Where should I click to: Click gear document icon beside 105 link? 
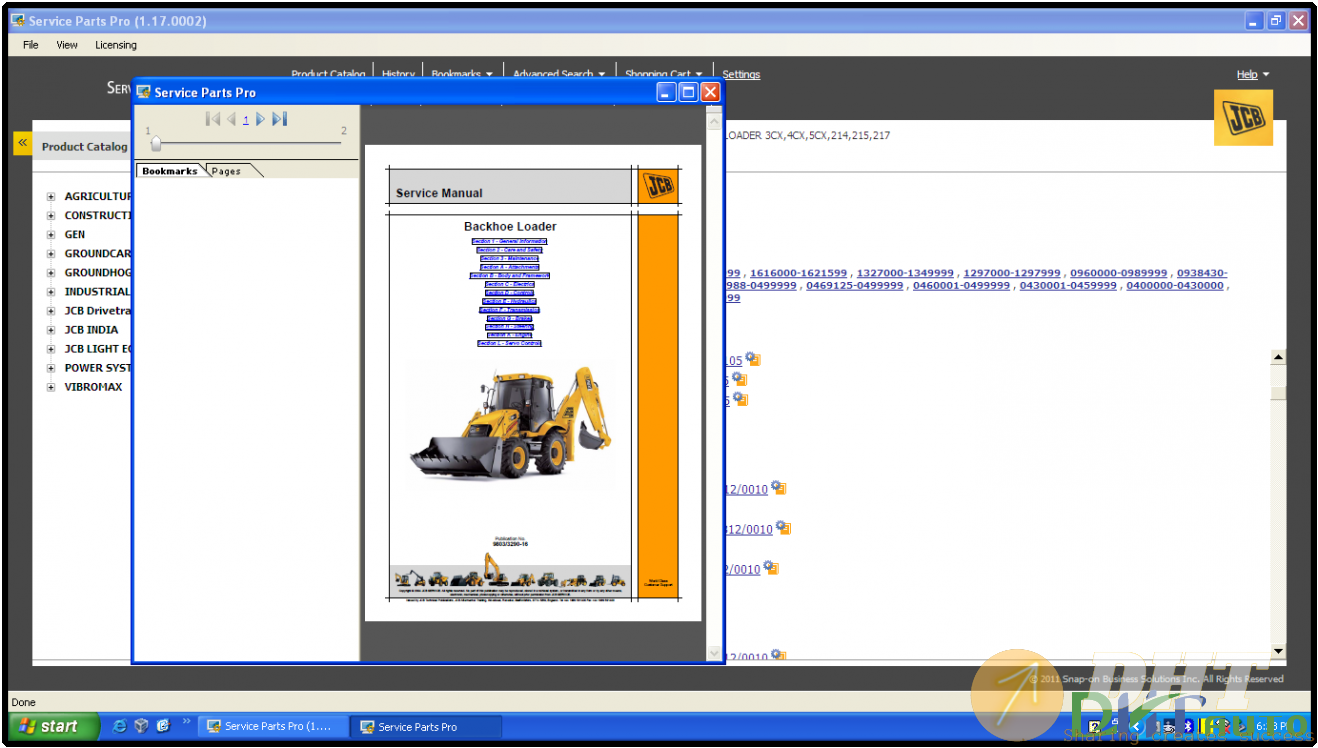coord(753,360)
